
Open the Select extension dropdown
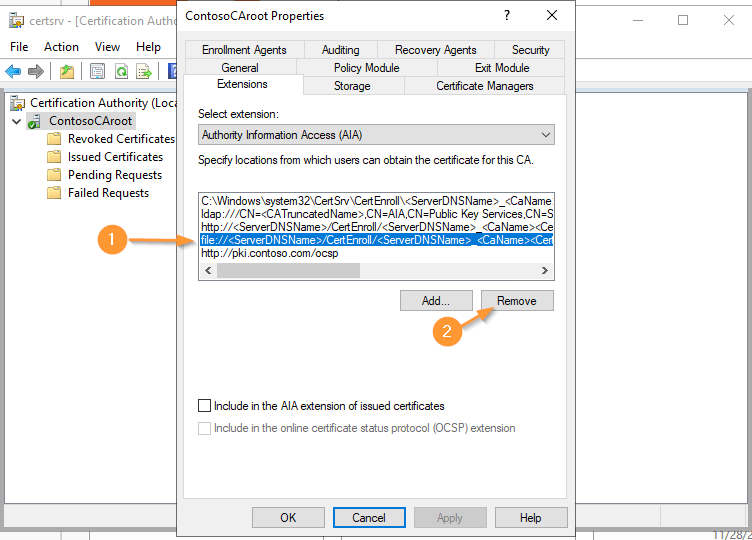(x=376, y=135)
